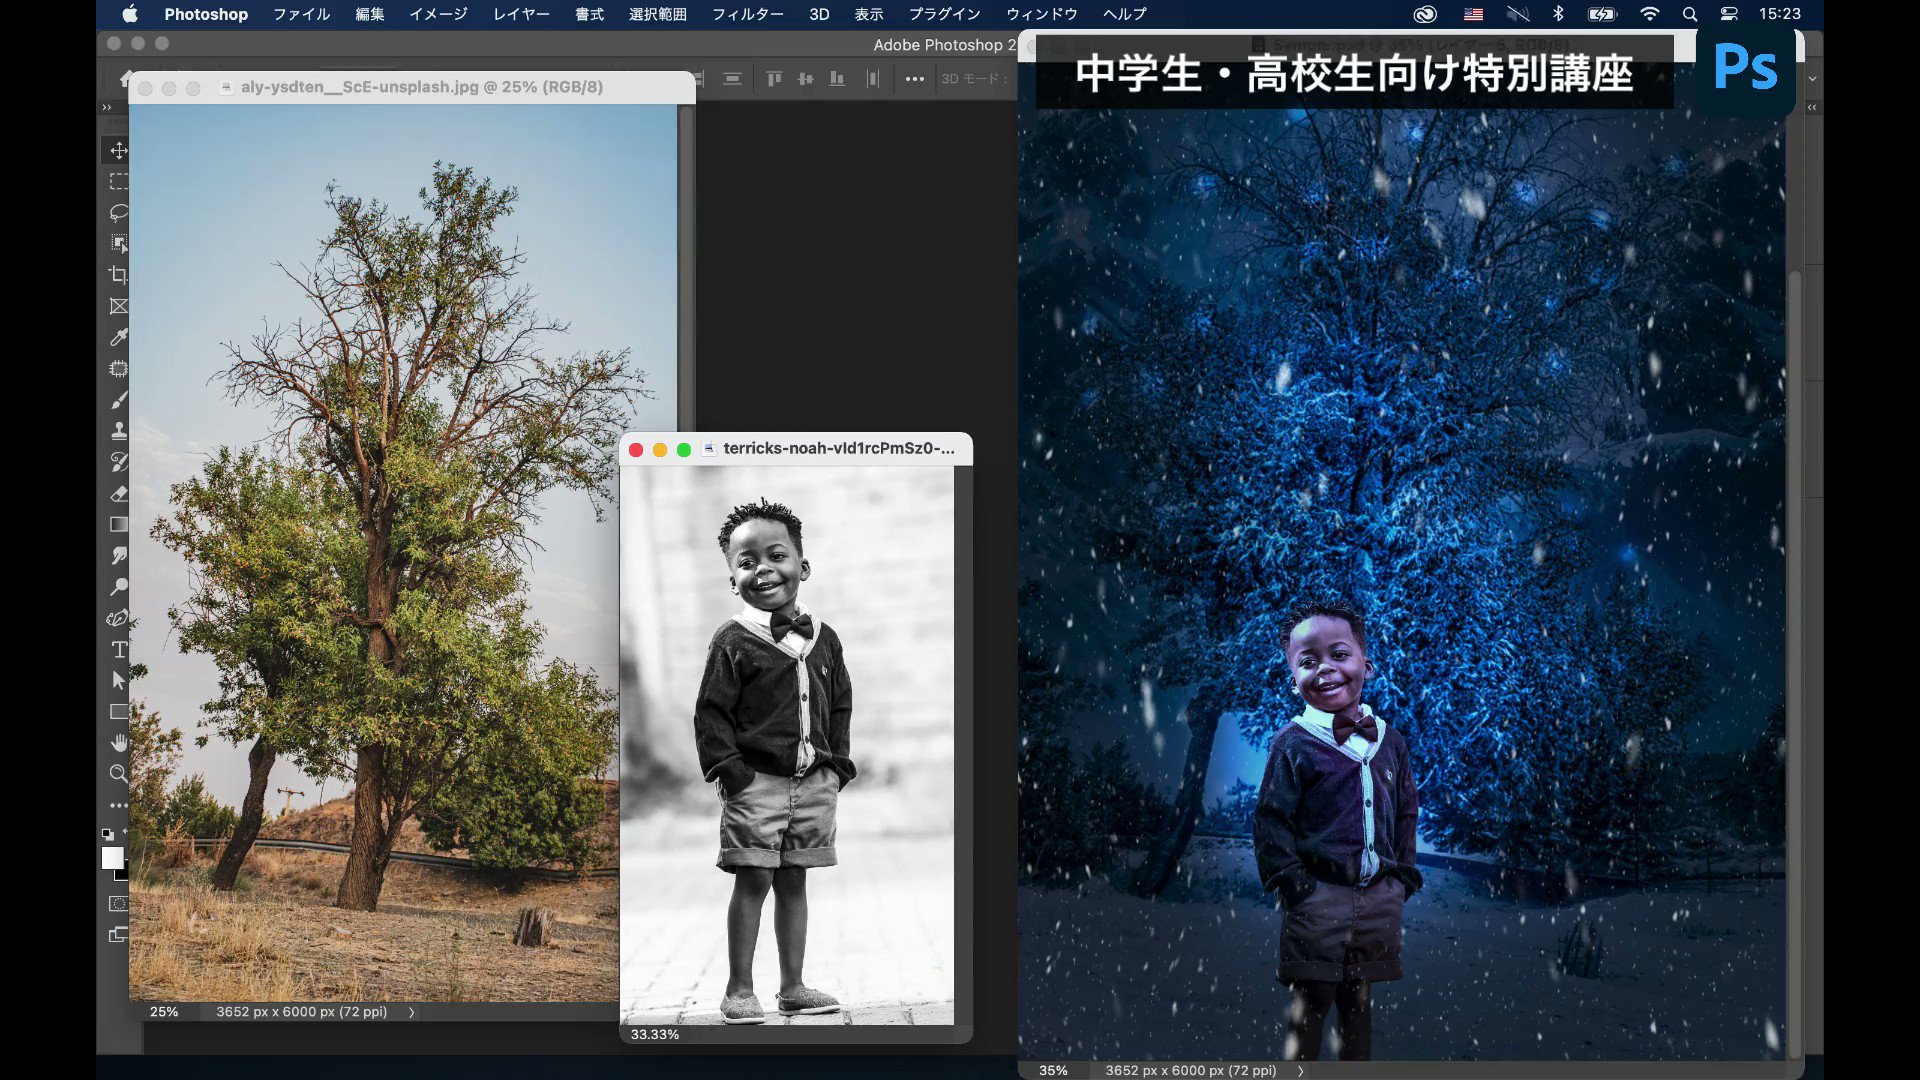
Task: Select the Eraser tool
Action: [x=118, y=493]
